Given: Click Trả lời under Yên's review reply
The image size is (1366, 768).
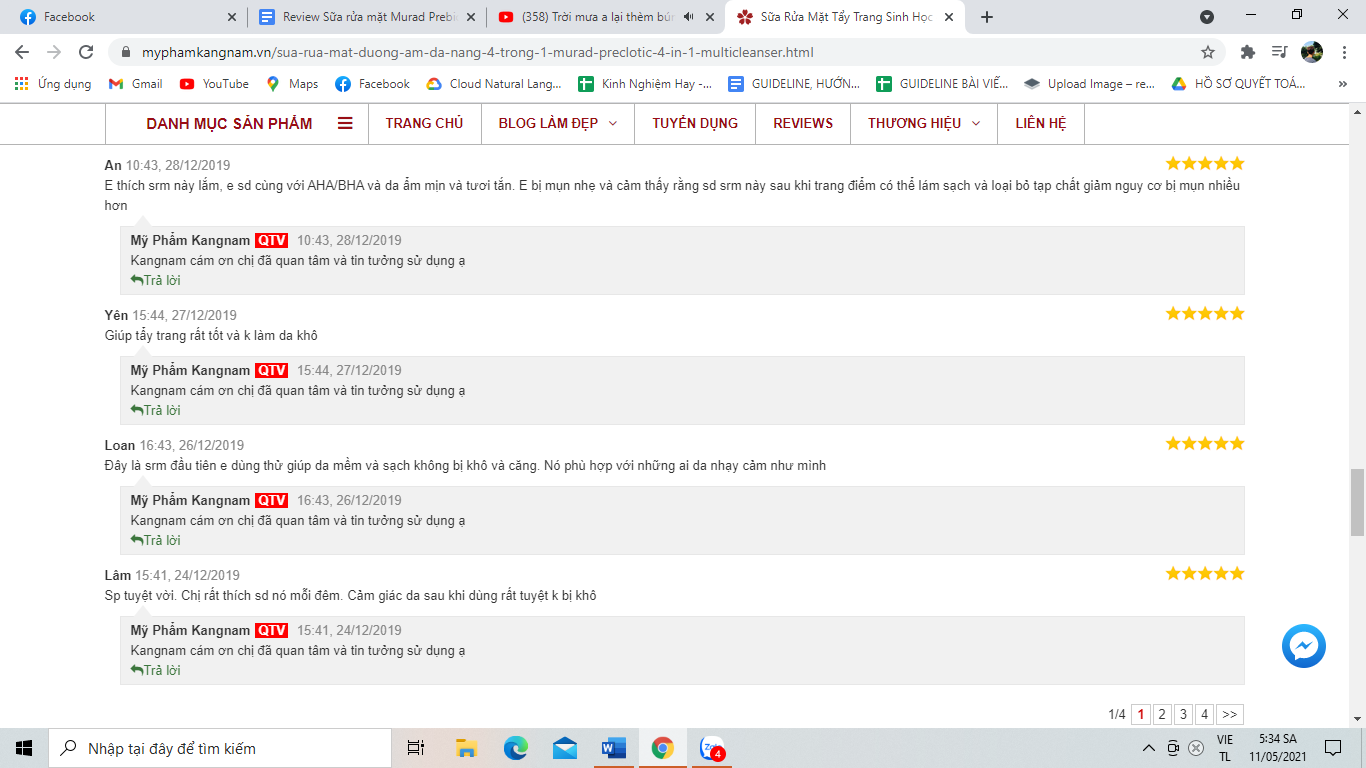Looking at the screenshot, I should (156, 410).
